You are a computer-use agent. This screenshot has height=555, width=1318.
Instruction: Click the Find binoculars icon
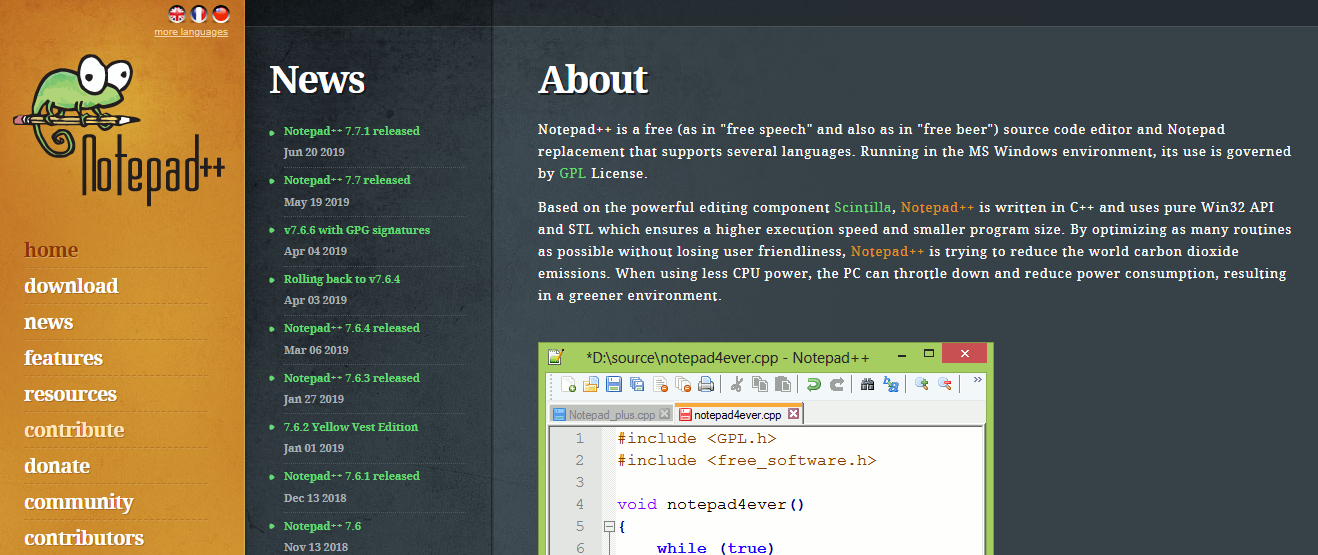(x=867, y=384)
